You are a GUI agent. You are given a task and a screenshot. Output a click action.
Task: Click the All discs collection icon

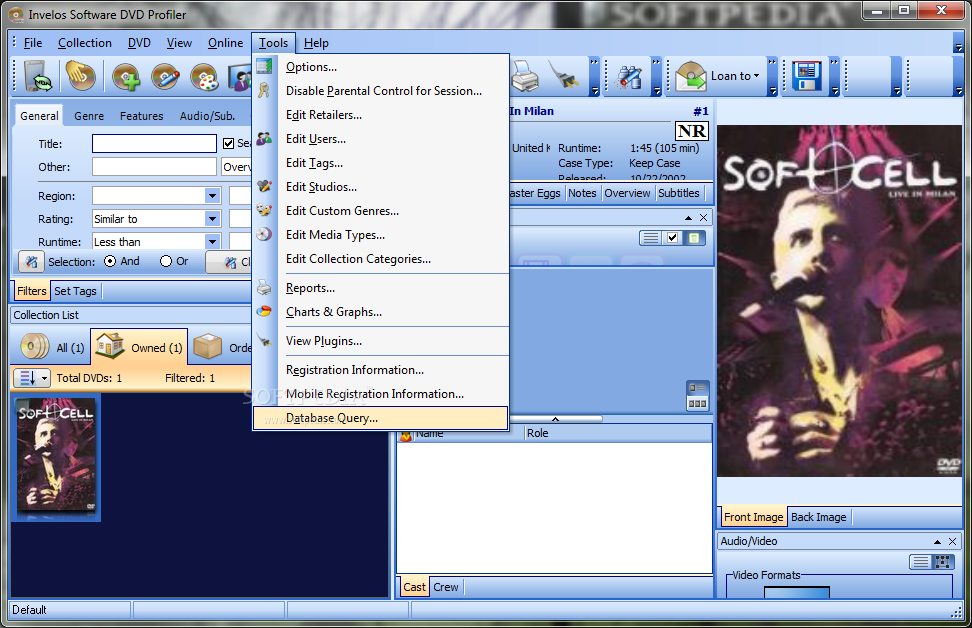(35, 347)
